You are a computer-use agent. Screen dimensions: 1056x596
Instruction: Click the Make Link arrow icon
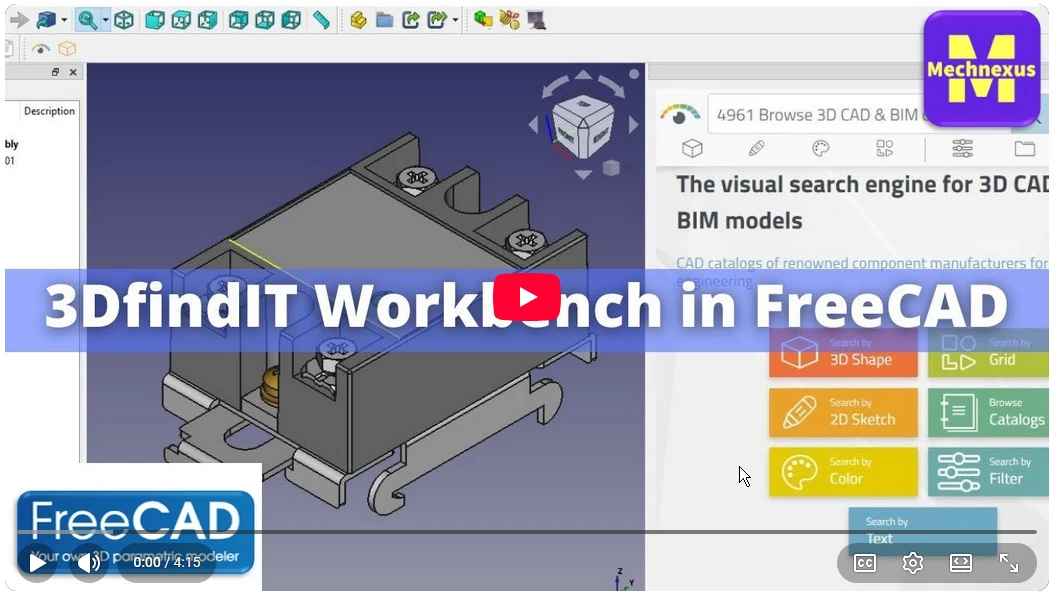pyautogui.click(x=411, y=20)
